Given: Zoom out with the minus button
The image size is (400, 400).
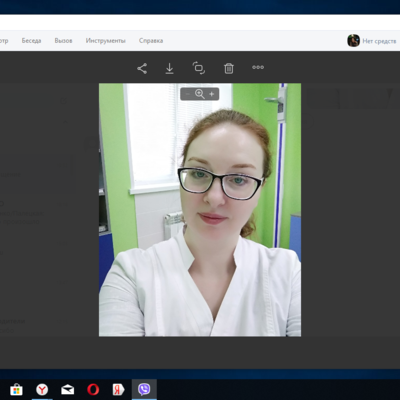Looking at the screenshot, I should pyautogui.click(x=187, y=94).
